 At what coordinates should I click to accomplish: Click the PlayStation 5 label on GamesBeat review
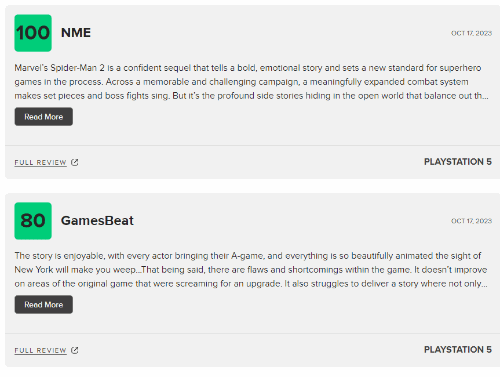click(458, 349)
